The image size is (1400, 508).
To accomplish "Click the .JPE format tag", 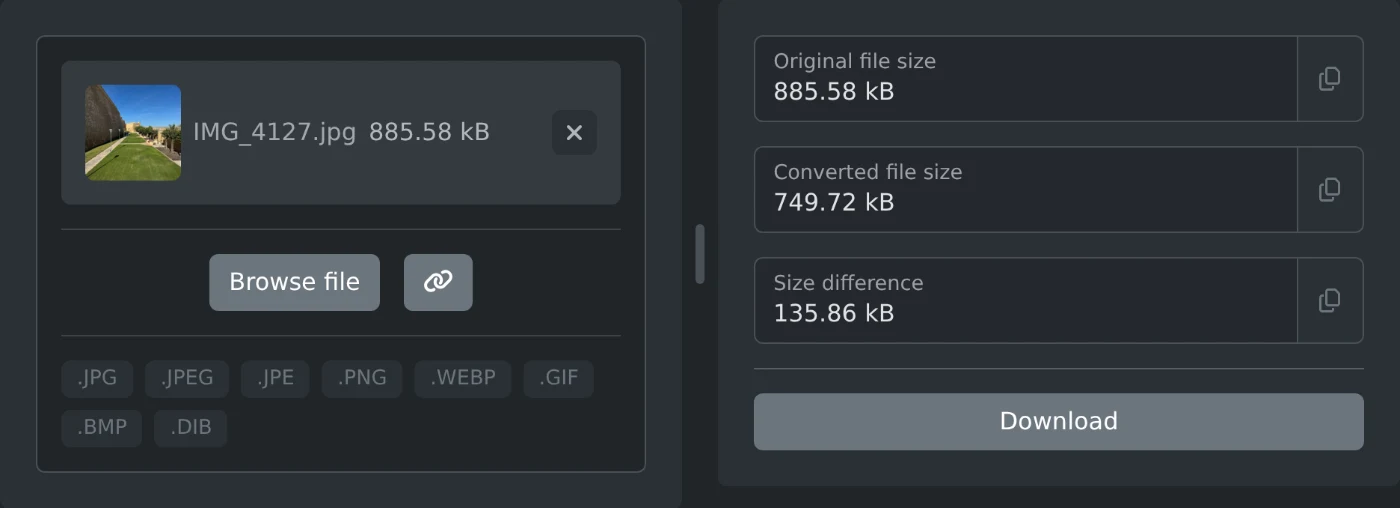I will (275, 379).
